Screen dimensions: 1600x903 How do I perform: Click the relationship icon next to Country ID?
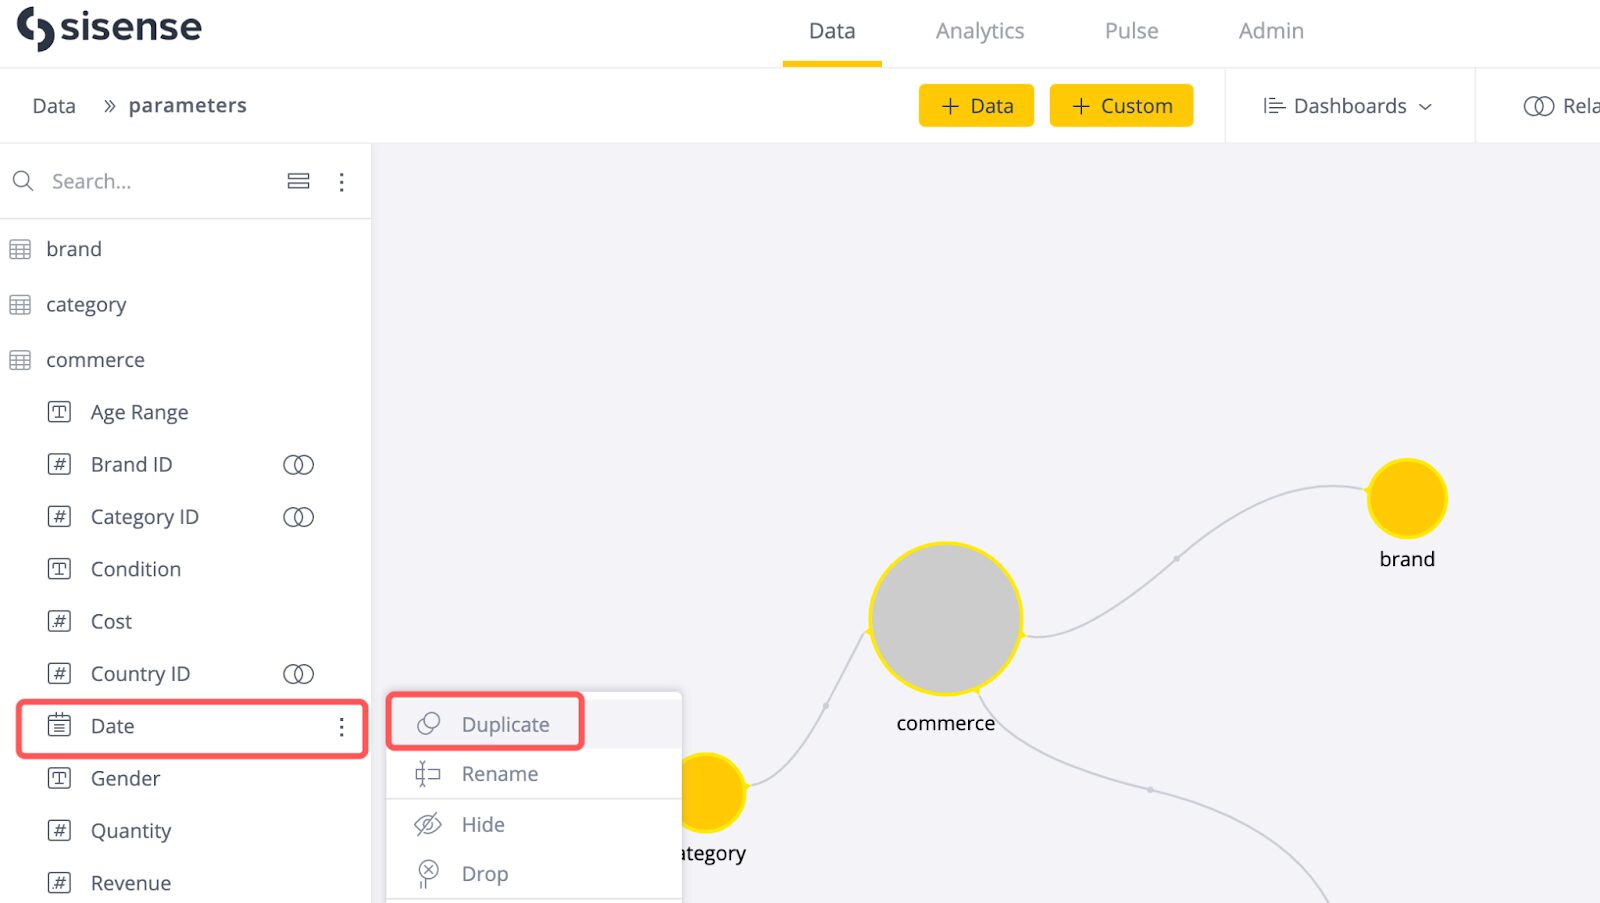tap(298, 674)
